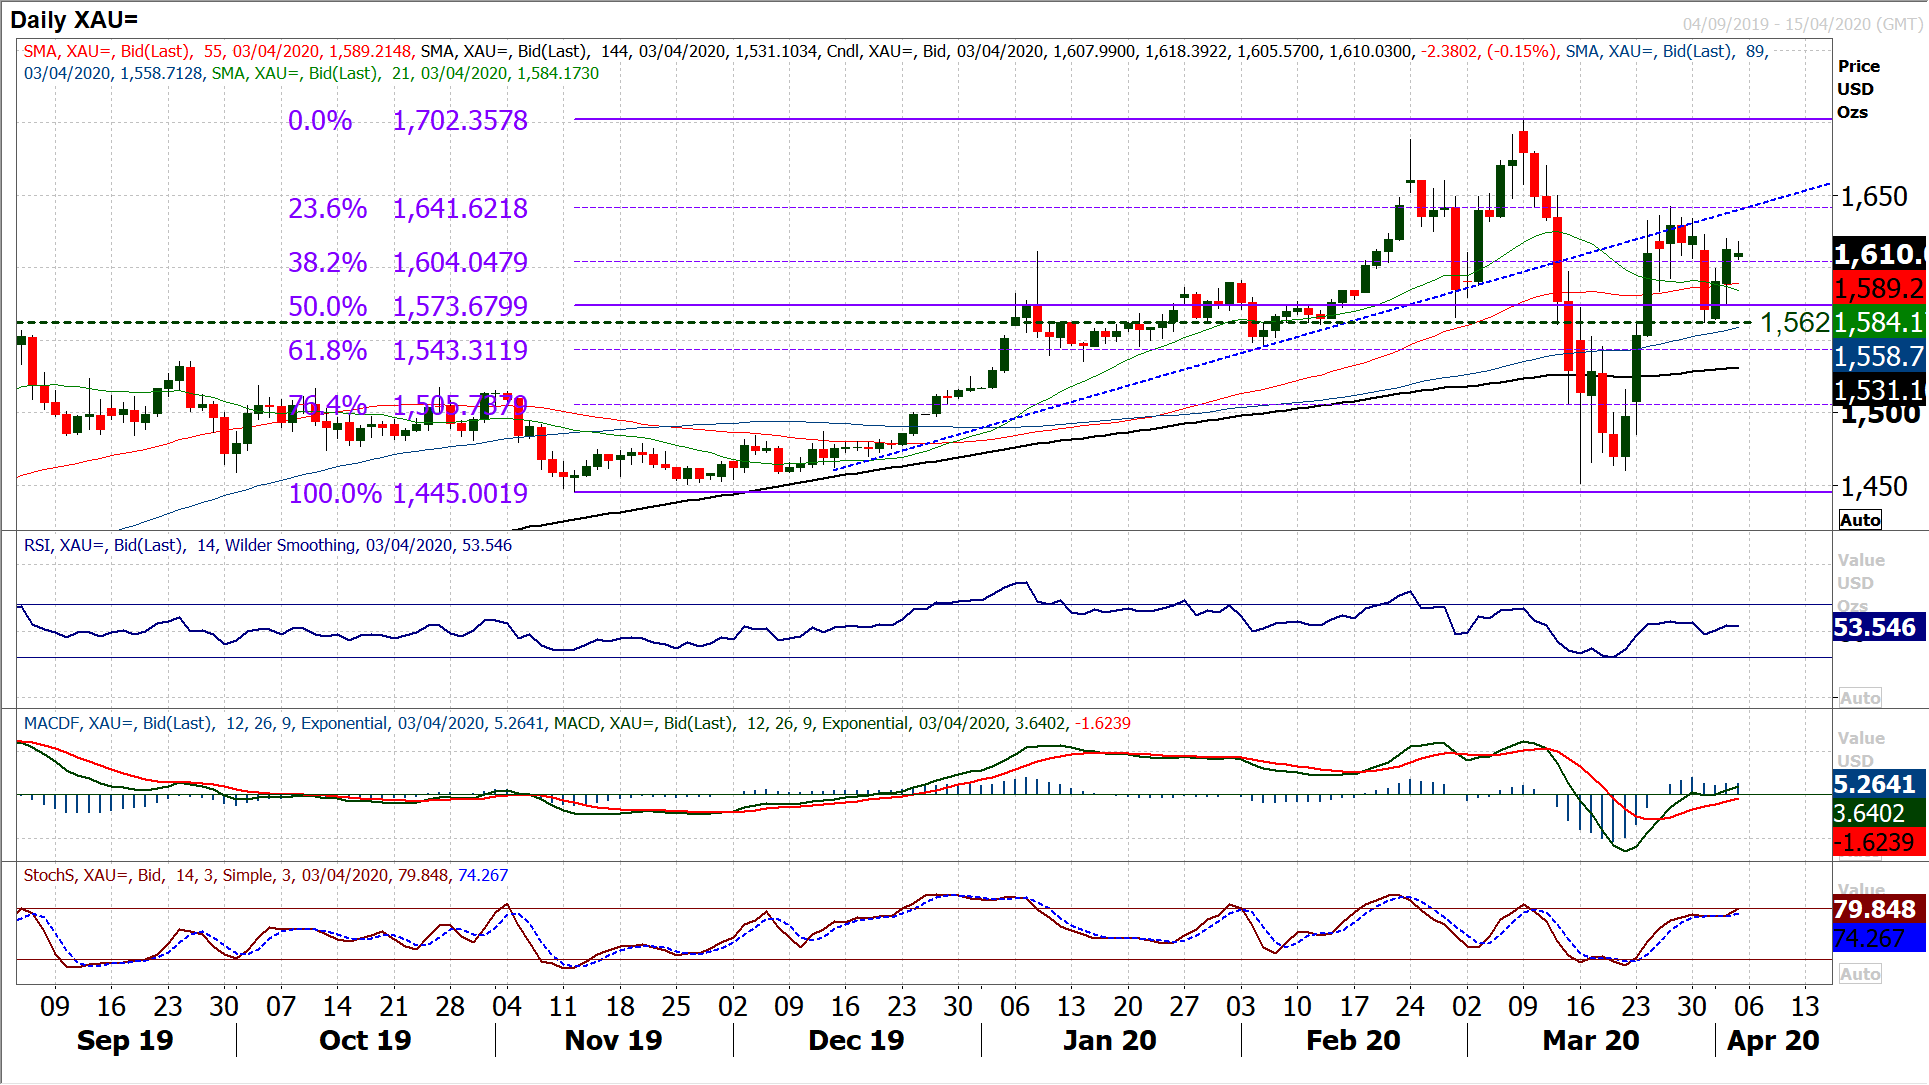Viewport: 1929px width, 1085px height.
Task: Click the Jan 20 month label
Action: (x=1109, y=1041)
